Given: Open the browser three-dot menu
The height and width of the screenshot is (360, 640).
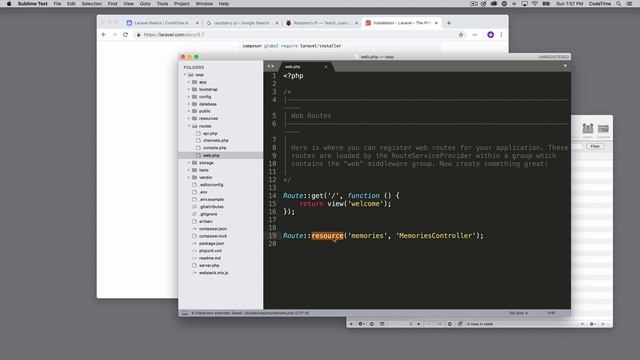Looking at the screenshot, I should tap(501, 35).
